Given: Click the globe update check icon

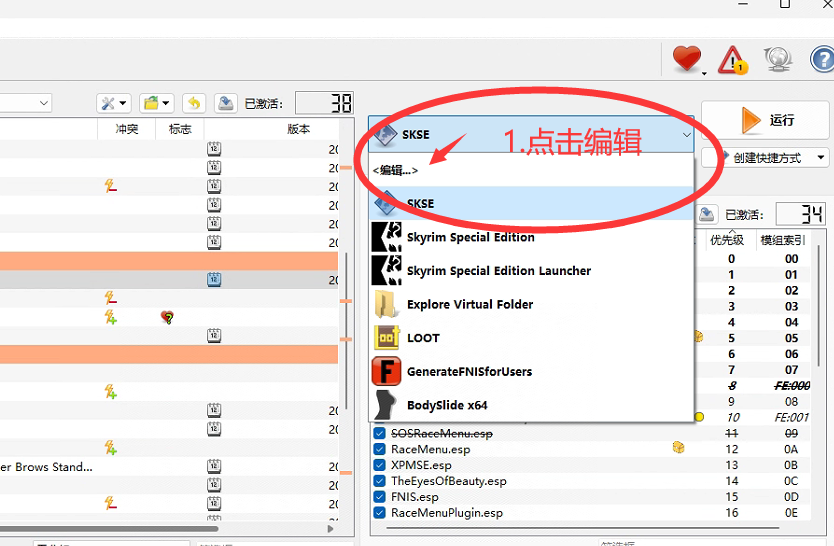Looking at the screenshot, I should [x=778, y=59].
